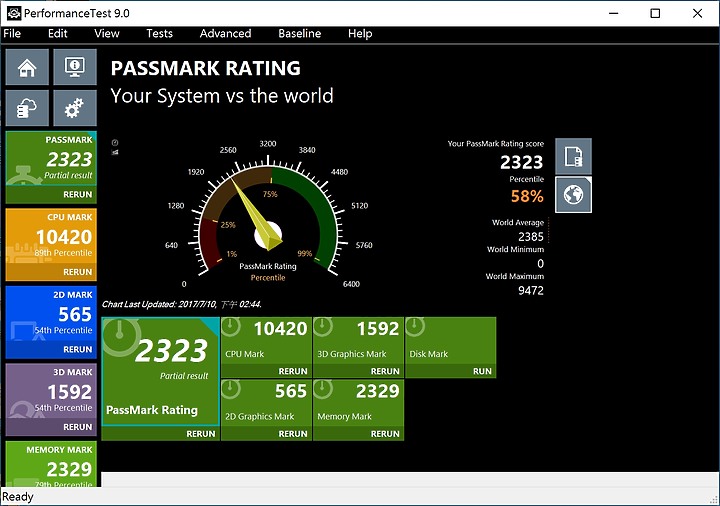Click RUN under Disk Mark tile
Viewport: 720px width, 506px height.
[482, 371]
